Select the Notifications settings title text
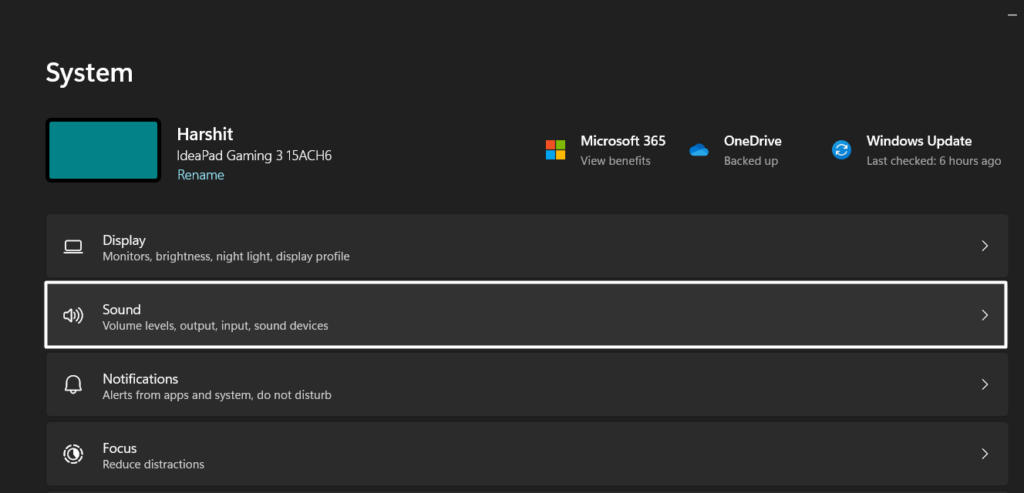This screenshot has width=1024, height=493. (x=140, y=379)
